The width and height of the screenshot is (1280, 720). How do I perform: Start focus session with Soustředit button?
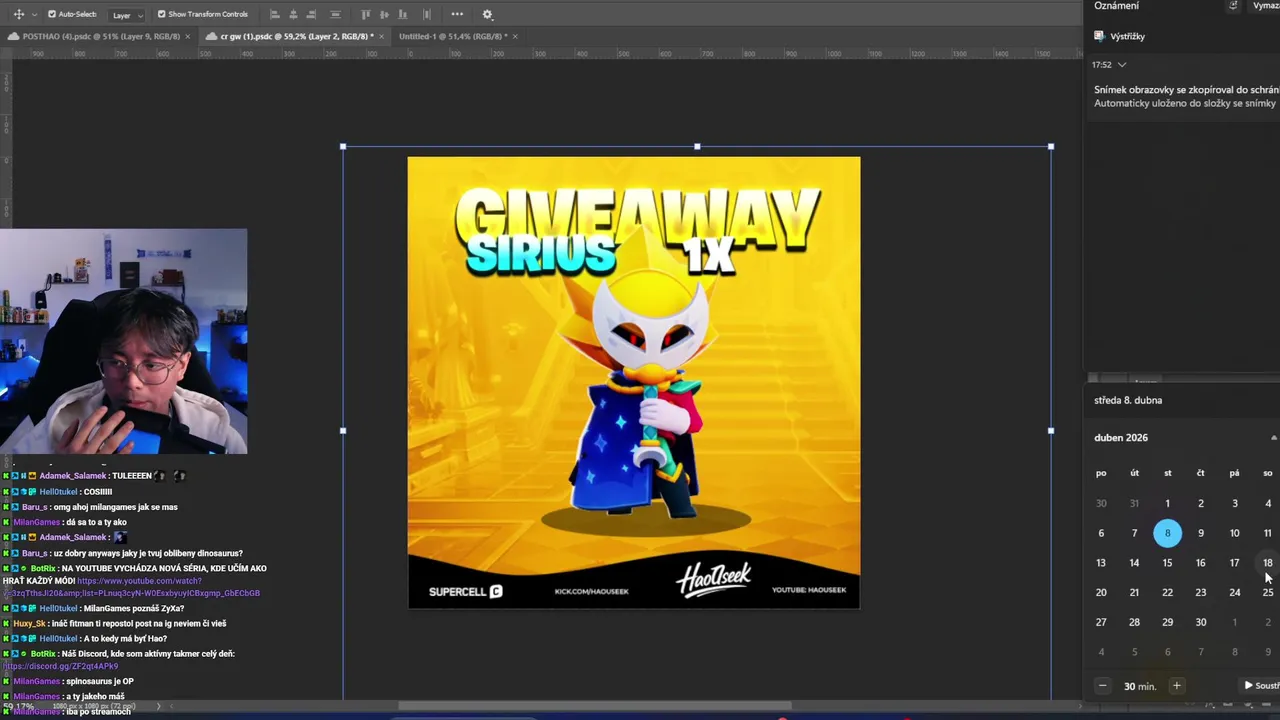(x=1260, y=686)
